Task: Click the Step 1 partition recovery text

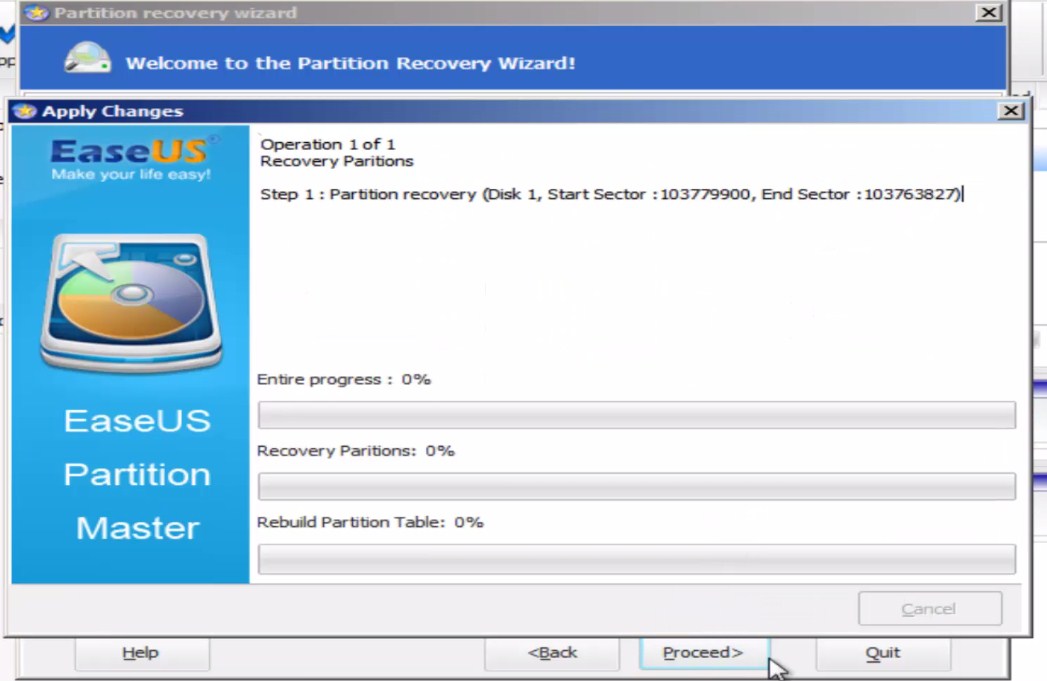Action: (x=611, y=194)
